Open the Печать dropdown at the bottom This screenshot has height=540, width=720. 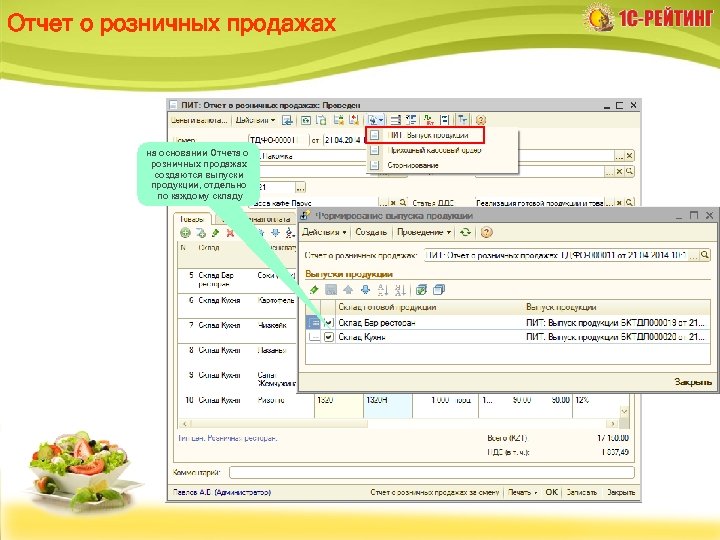[523, 492]
